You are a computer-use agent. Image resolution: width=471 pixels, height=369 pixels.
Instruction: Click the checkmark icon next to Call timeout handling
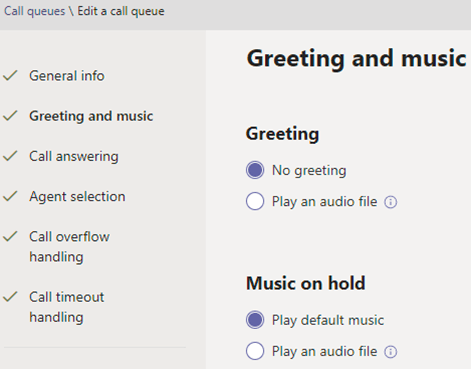click(10, 296)
